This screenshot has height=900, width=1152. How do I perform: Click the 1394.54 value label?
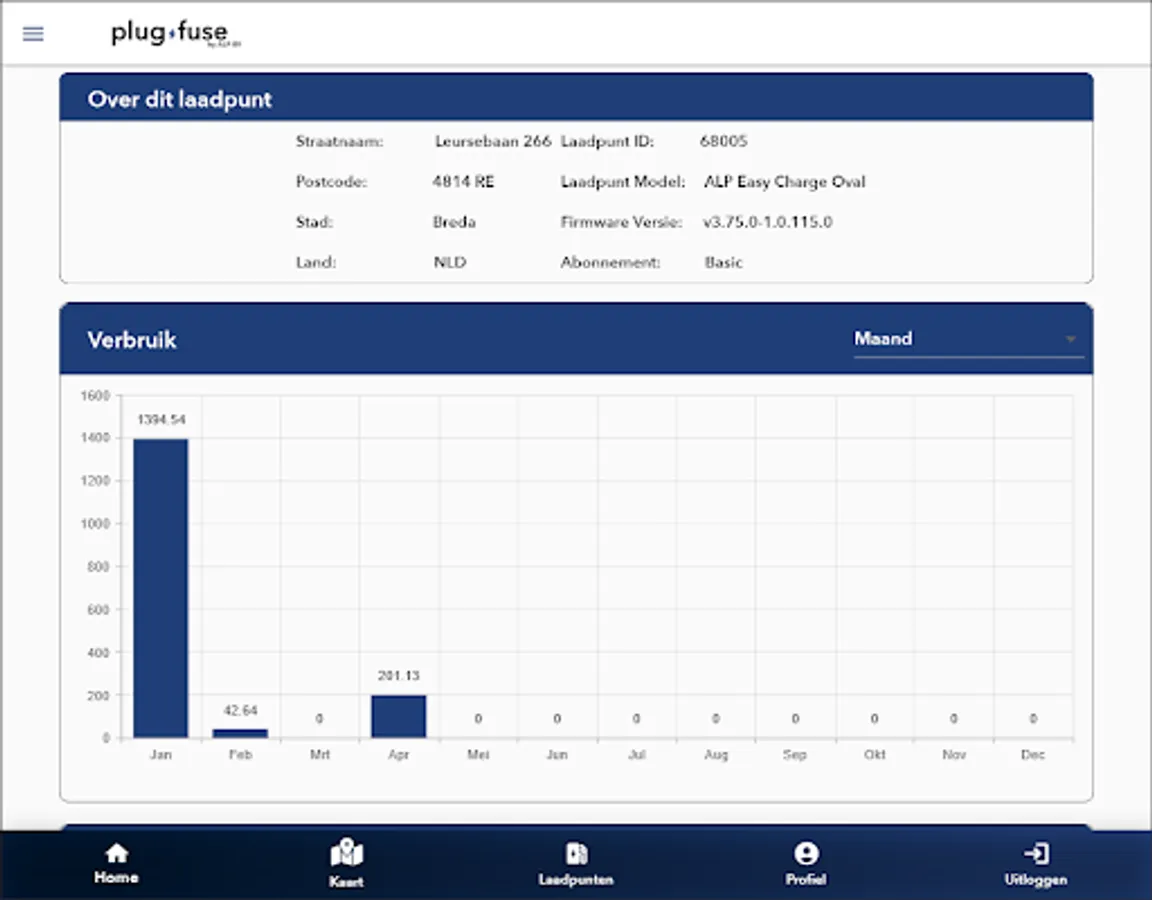tap(161, 420)
